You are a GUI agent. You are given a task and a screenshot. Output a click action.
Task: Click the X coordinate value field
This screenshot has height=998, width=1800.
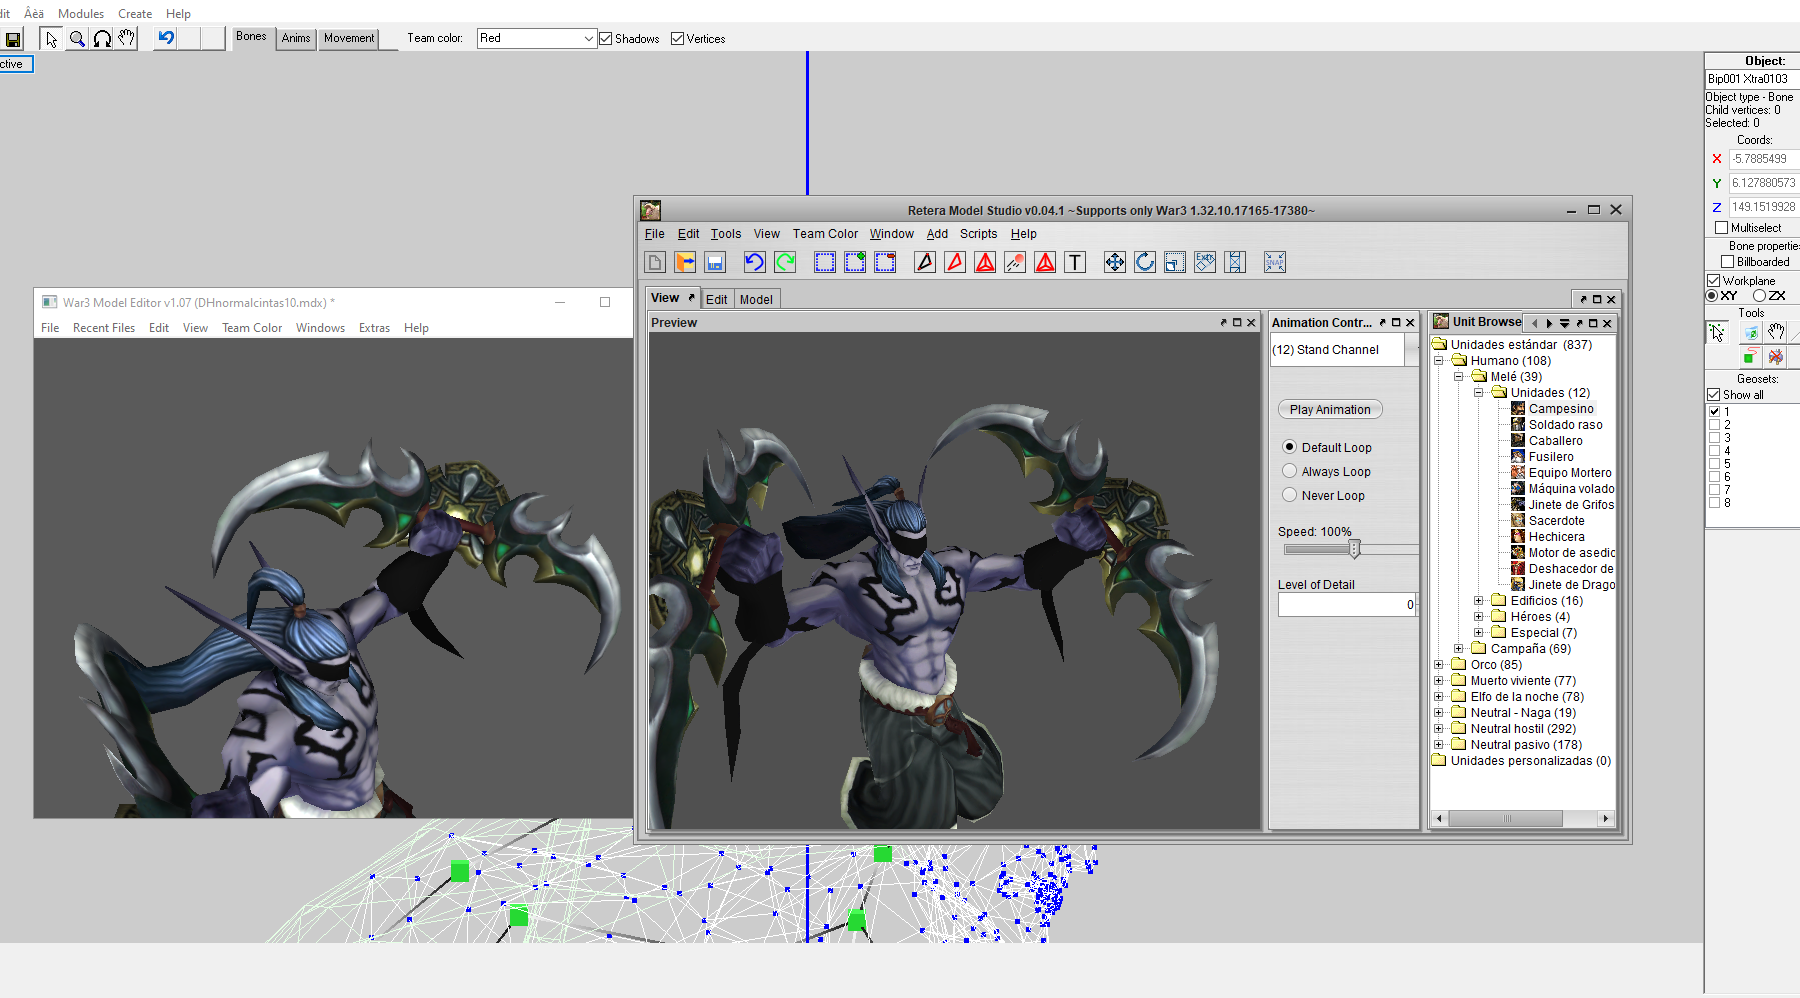[x=1765, y=159]
